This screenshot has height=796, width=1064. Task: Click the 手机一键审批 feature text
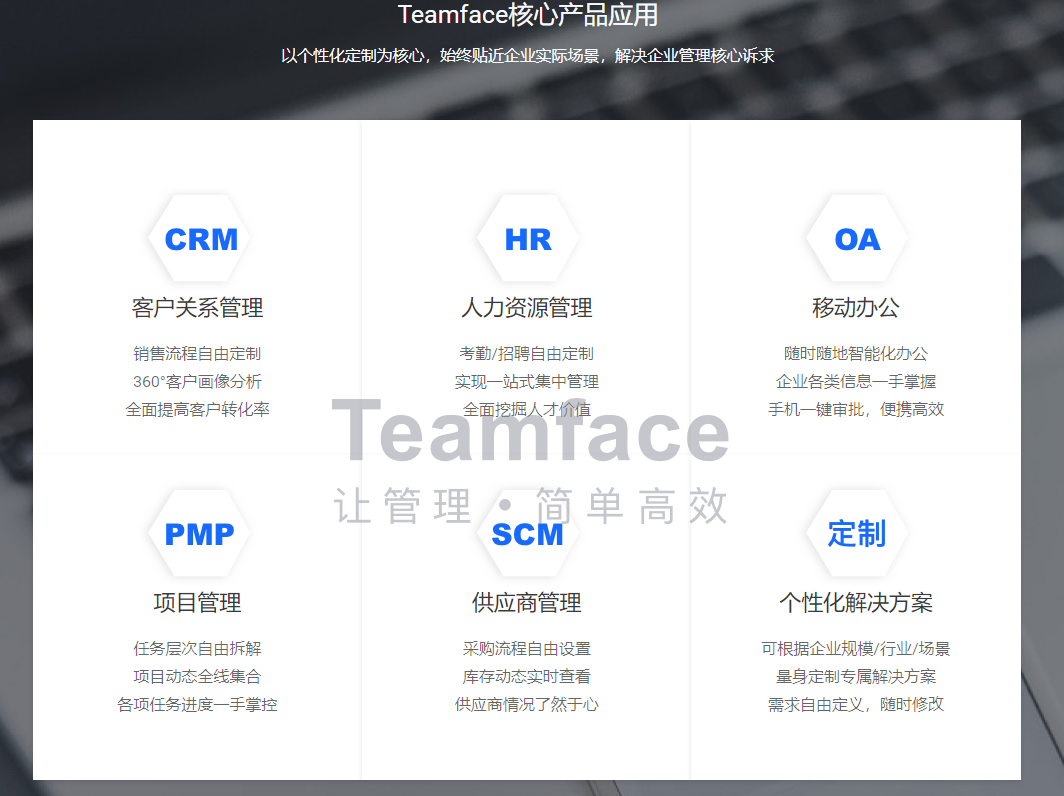[x=856, y=409]
